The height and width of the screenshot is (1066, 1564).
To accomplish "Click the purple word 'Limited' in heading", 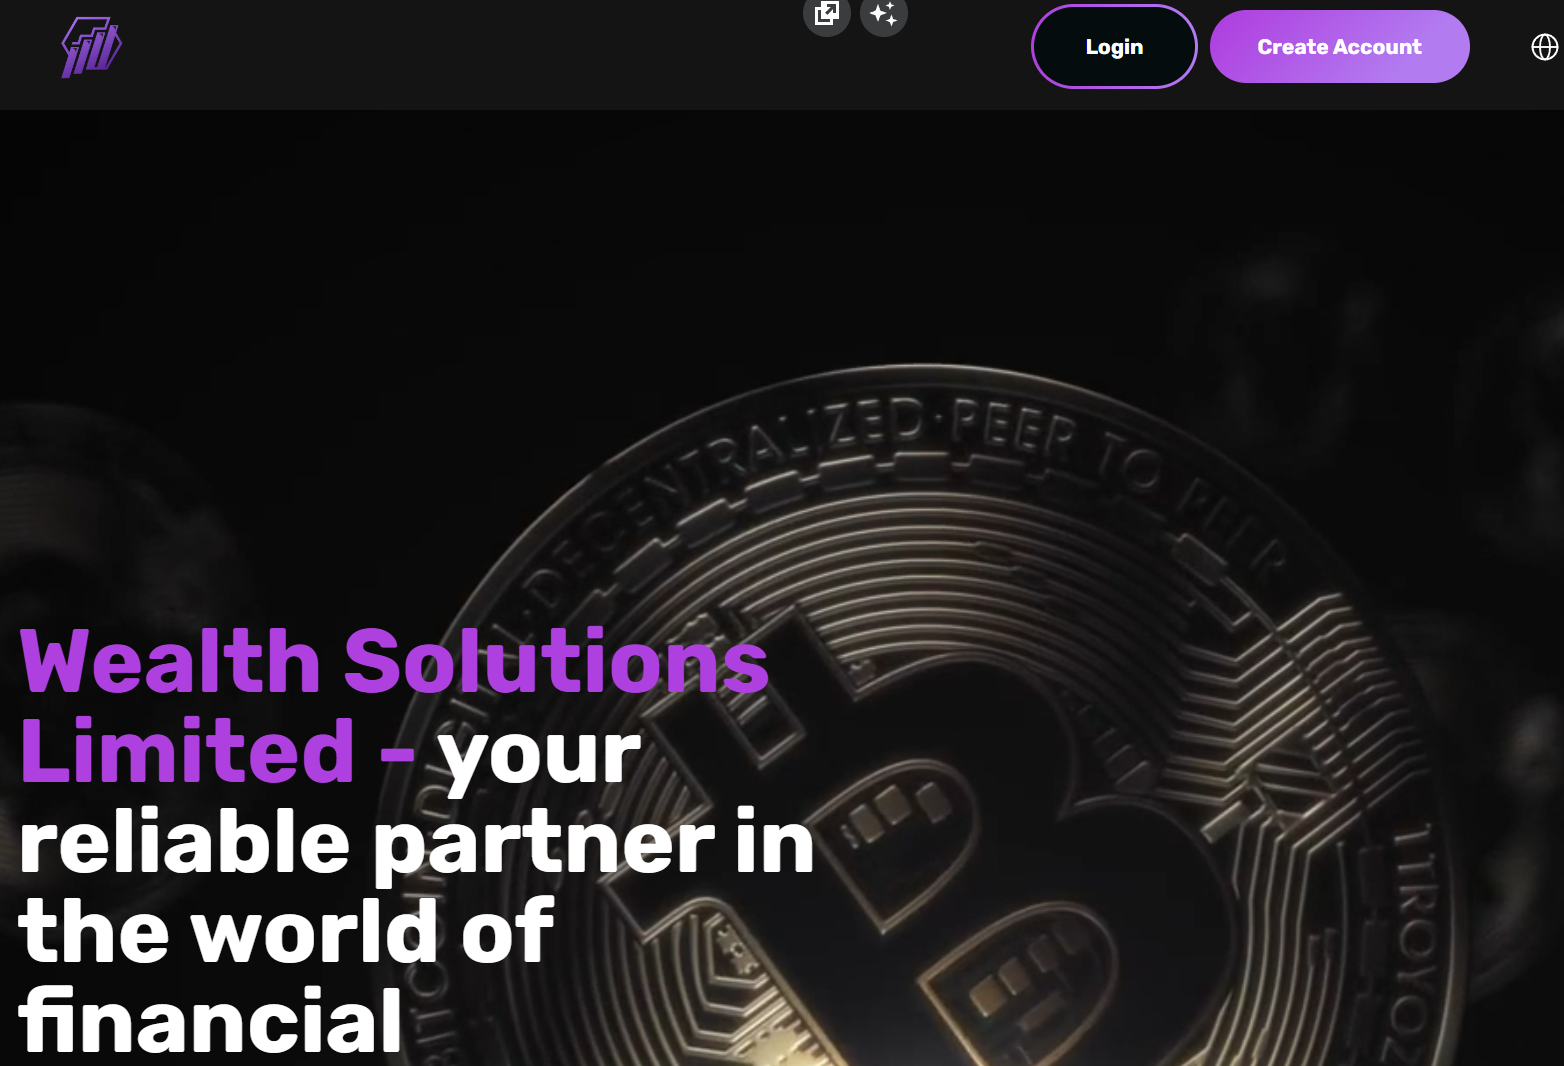I will tap(187, 751).
